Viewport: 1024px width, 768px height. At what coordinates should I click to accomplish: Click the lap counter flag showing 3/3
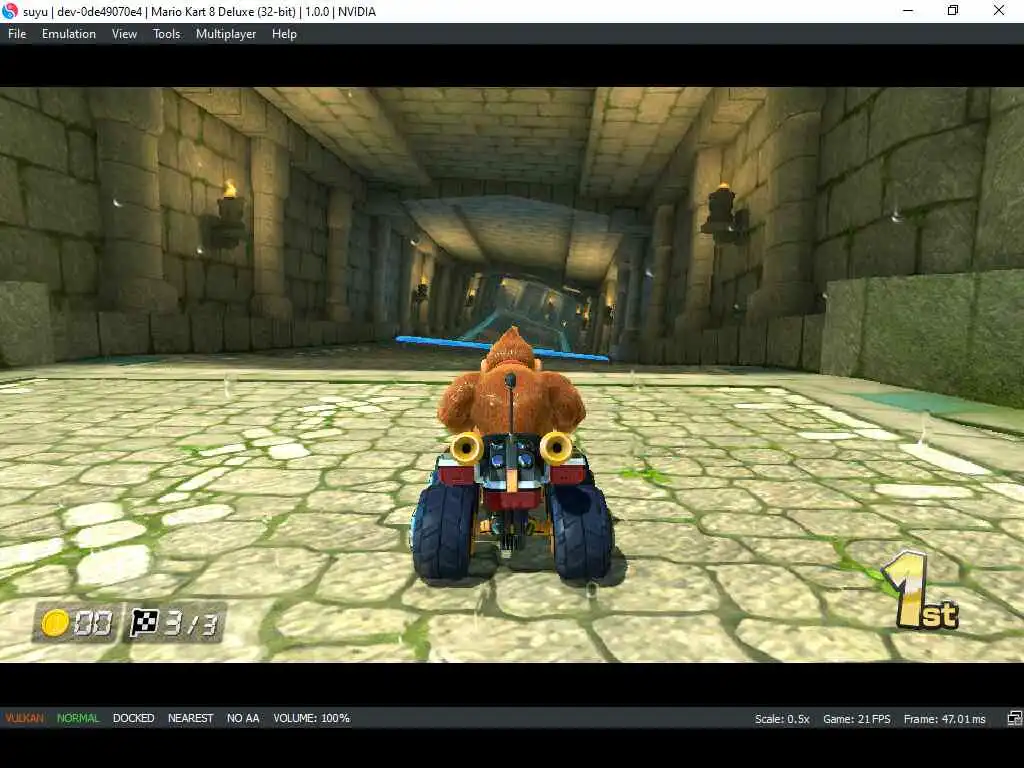click(174, 622)
